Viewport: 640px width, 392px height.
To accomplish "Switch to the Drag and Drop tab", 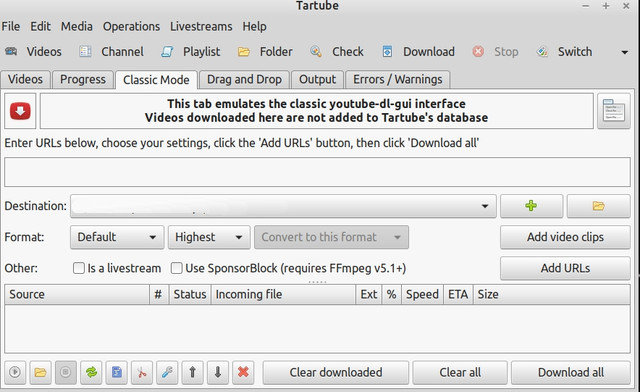I will (x=244, y=79).
